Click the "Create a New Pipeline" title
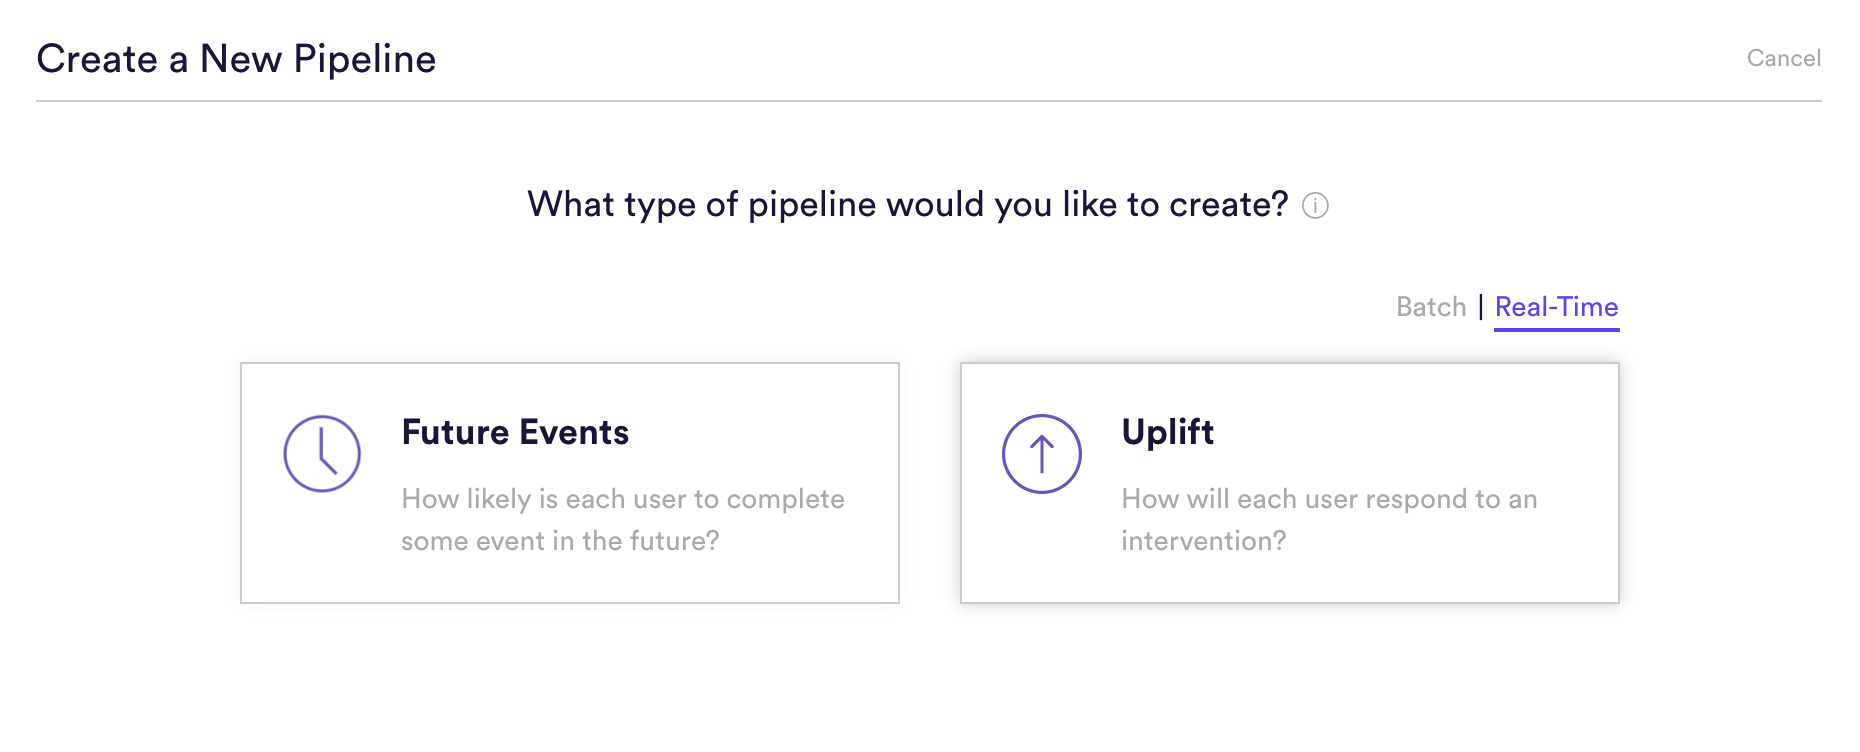 coord(236,59)
